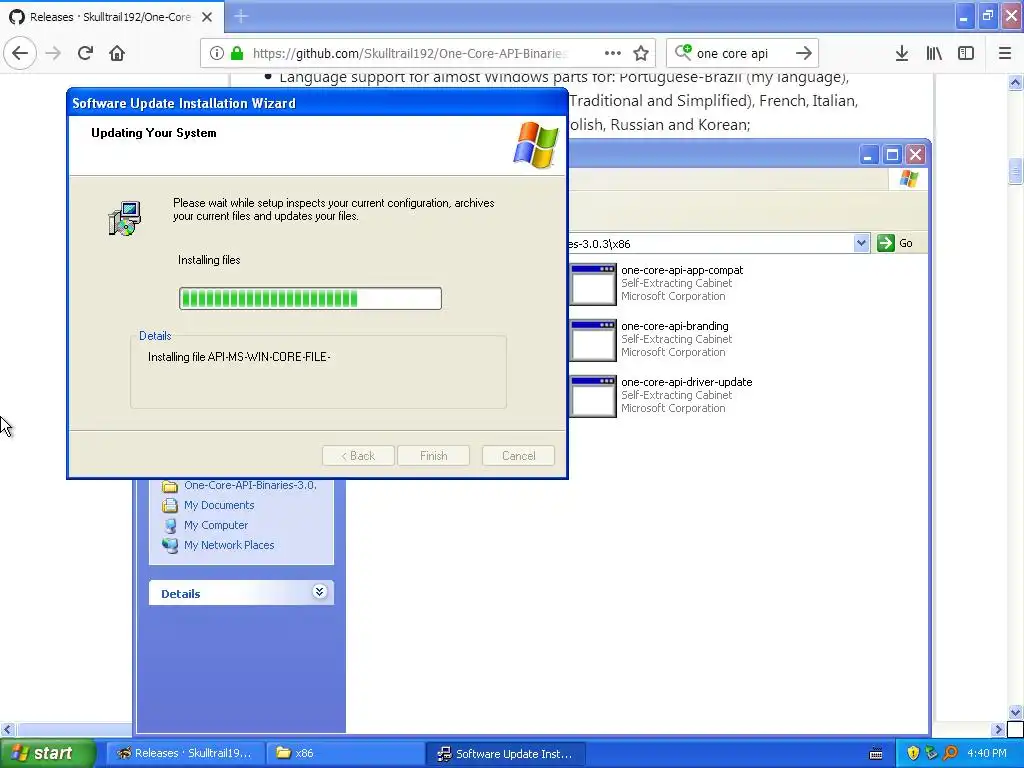Click the browser page scroll-down arrow
The height and width of the screenshot is (768, 1024).
tap(1015, 712)
